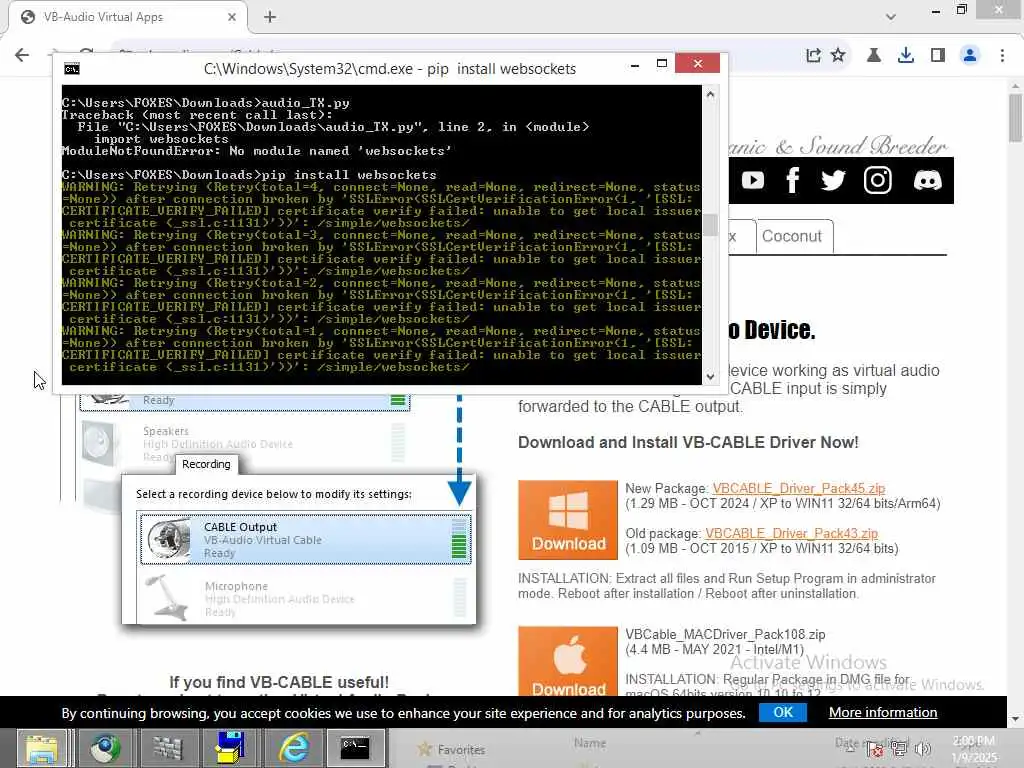1024x768 pixels.
Task: Open Internet Explorer from the taskbar
Action: 293,748
